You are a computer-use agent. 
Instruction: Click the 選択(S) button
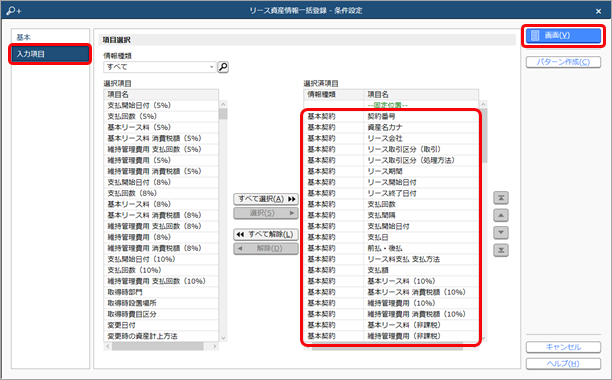coord(266,213)
